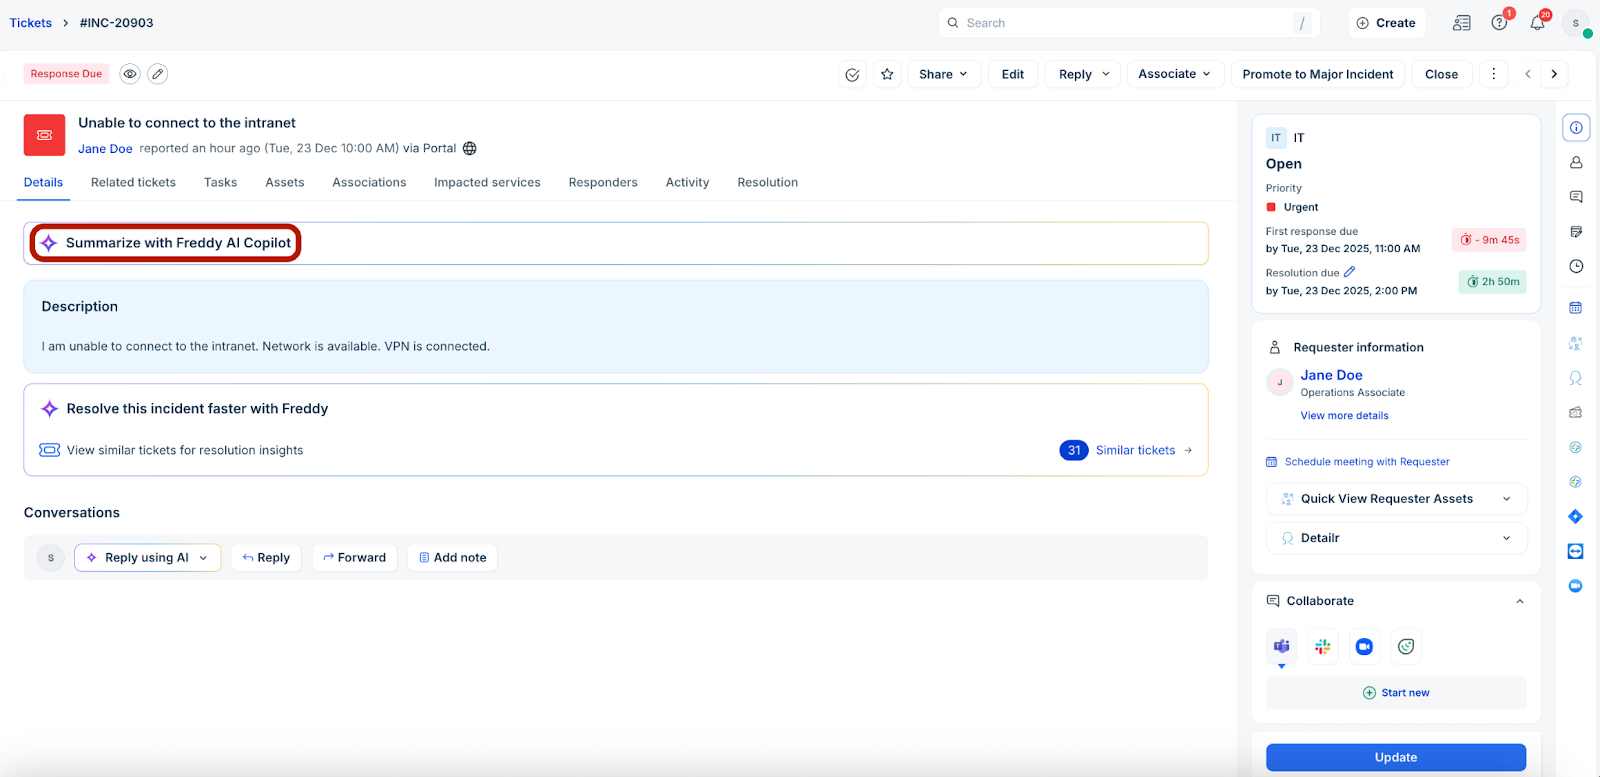Collapse the Collaborate section
The image size is (1600, 777).
tap(1520, 601)
